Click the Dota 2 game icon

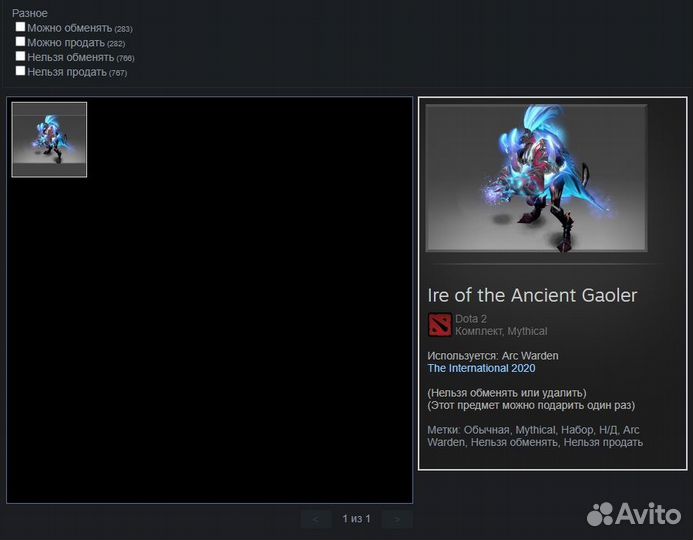pyautogui.click(x=439, y=325)
